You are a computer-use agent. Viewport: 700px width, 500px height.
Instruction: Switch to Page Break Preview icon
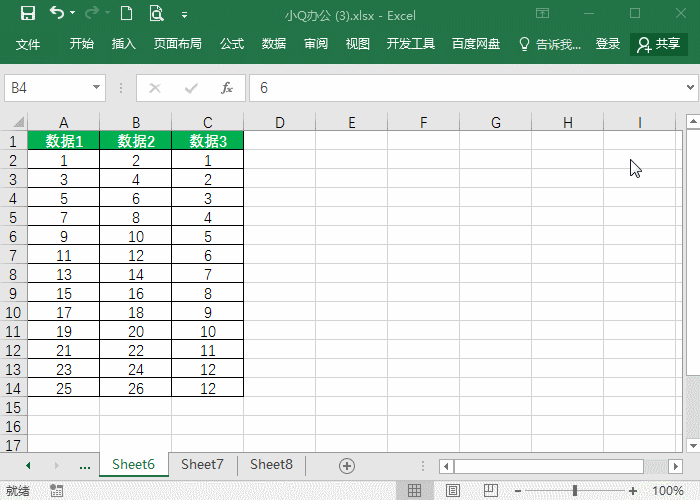pos(491,491)
